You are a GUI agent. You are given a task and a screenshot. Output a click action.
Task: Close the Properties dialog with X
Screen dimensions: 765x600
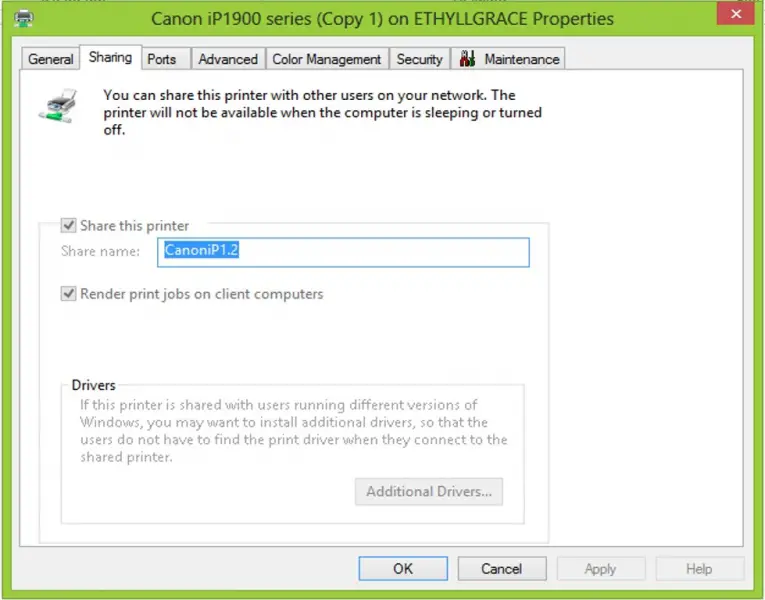tap(735, 14)
